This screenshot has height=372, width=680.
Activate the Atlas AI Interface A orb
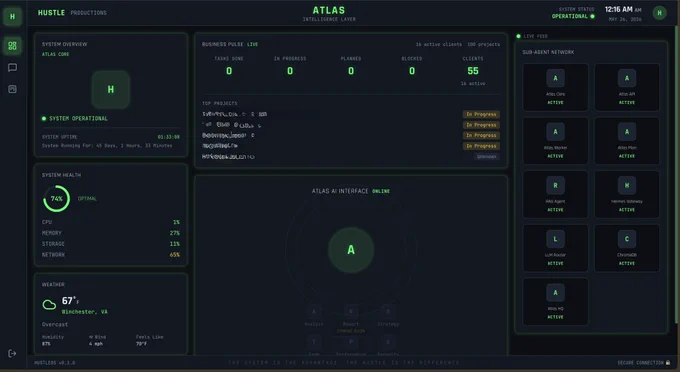click(351, 250)
